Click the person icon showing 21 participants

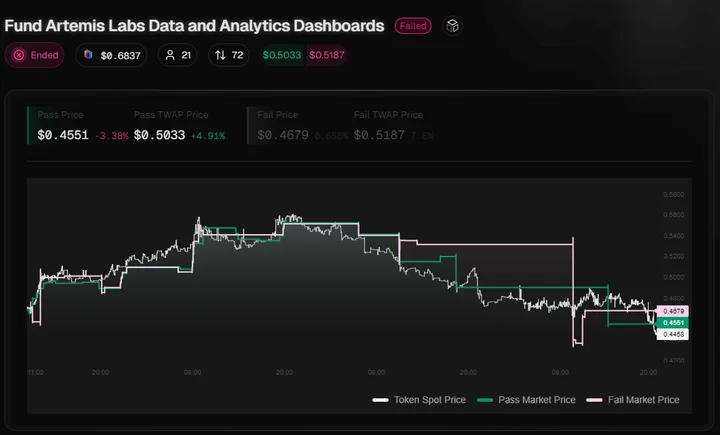tap(170, 55)
